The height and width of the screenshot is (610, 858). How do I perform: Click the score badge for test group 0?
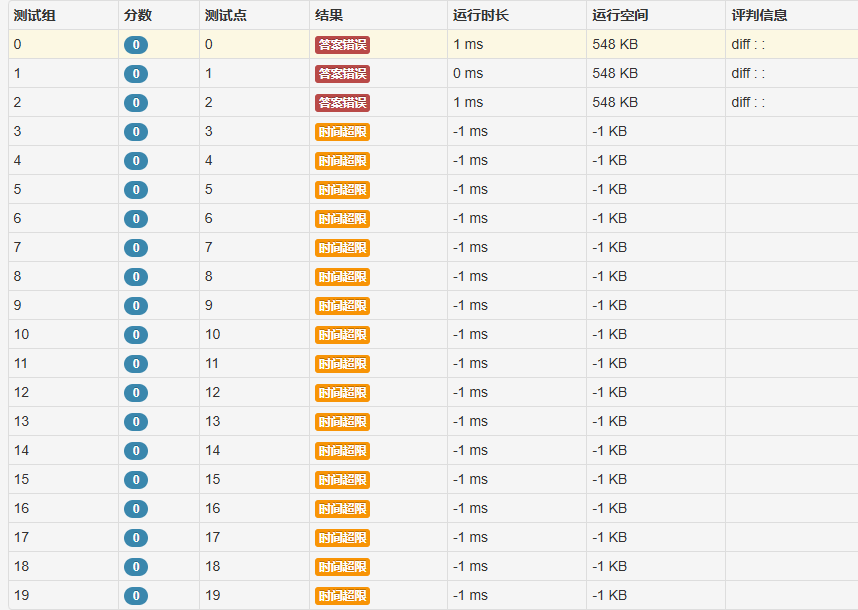pos(136,45)
